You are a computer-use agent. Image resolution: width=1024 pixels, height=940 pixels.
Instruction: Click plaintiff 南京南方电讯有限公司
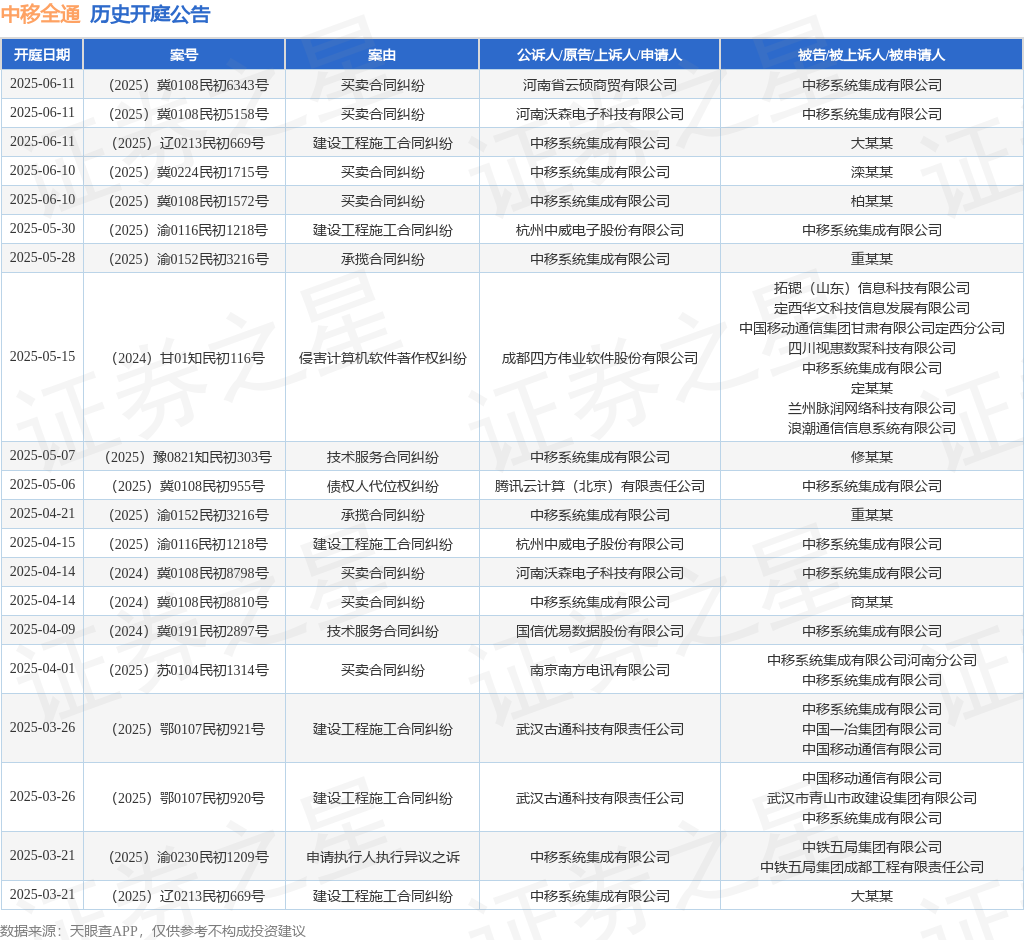(600, 670)
